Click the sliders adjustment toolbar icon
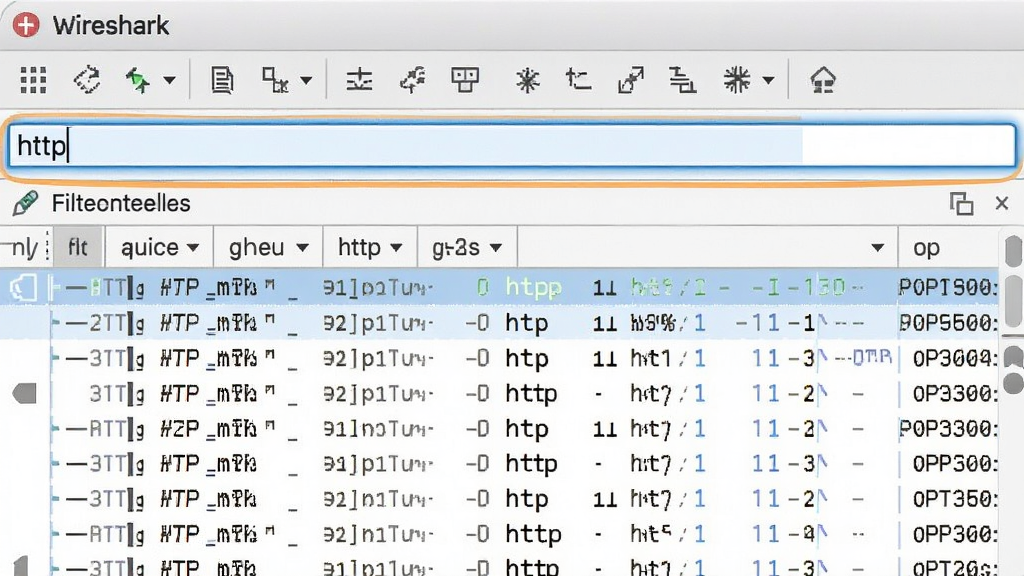 click(x=359, y=80)
